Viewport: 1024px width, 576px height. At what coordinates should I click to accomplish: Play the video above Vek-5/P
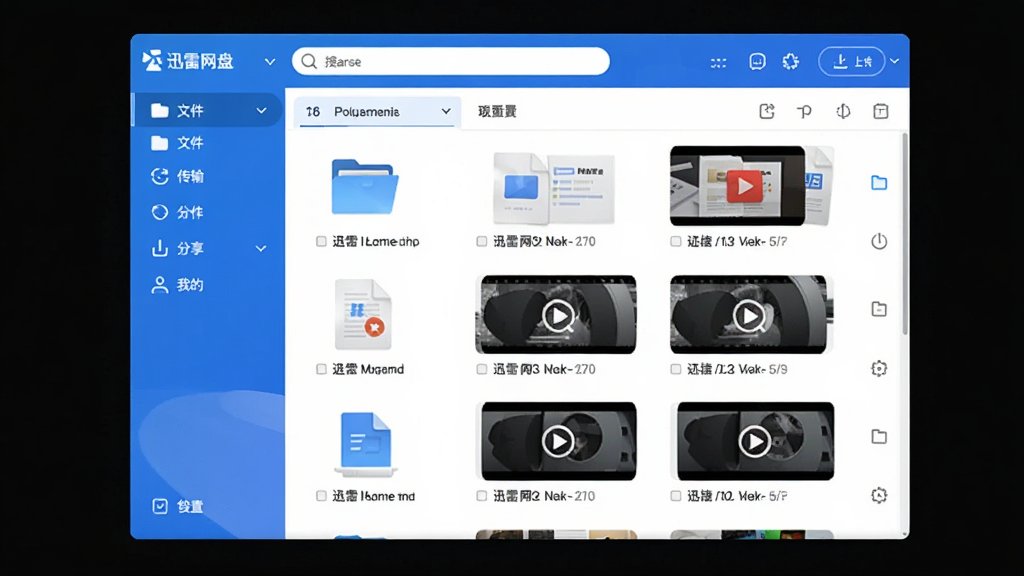[755, 441]
